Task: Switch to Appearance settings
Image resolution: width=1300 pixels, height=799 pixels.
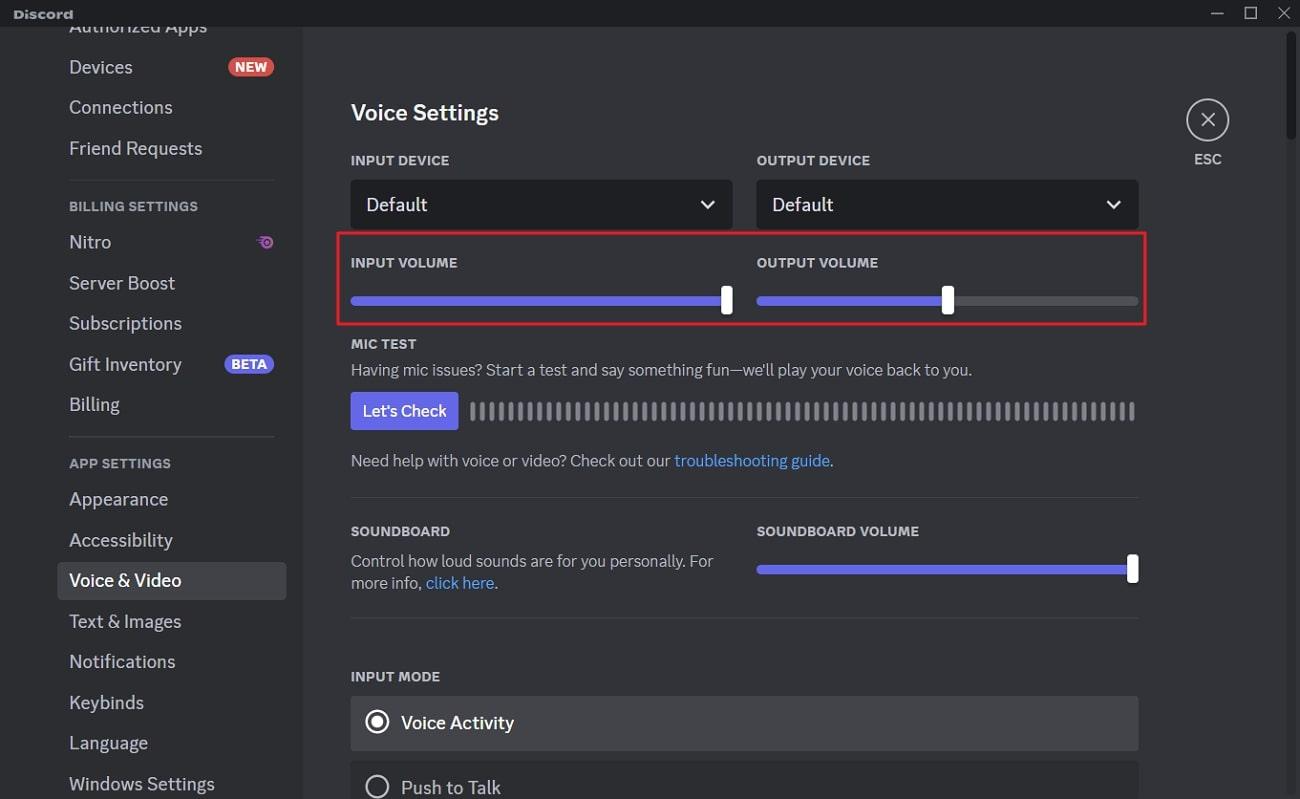Action: [118, 499]
